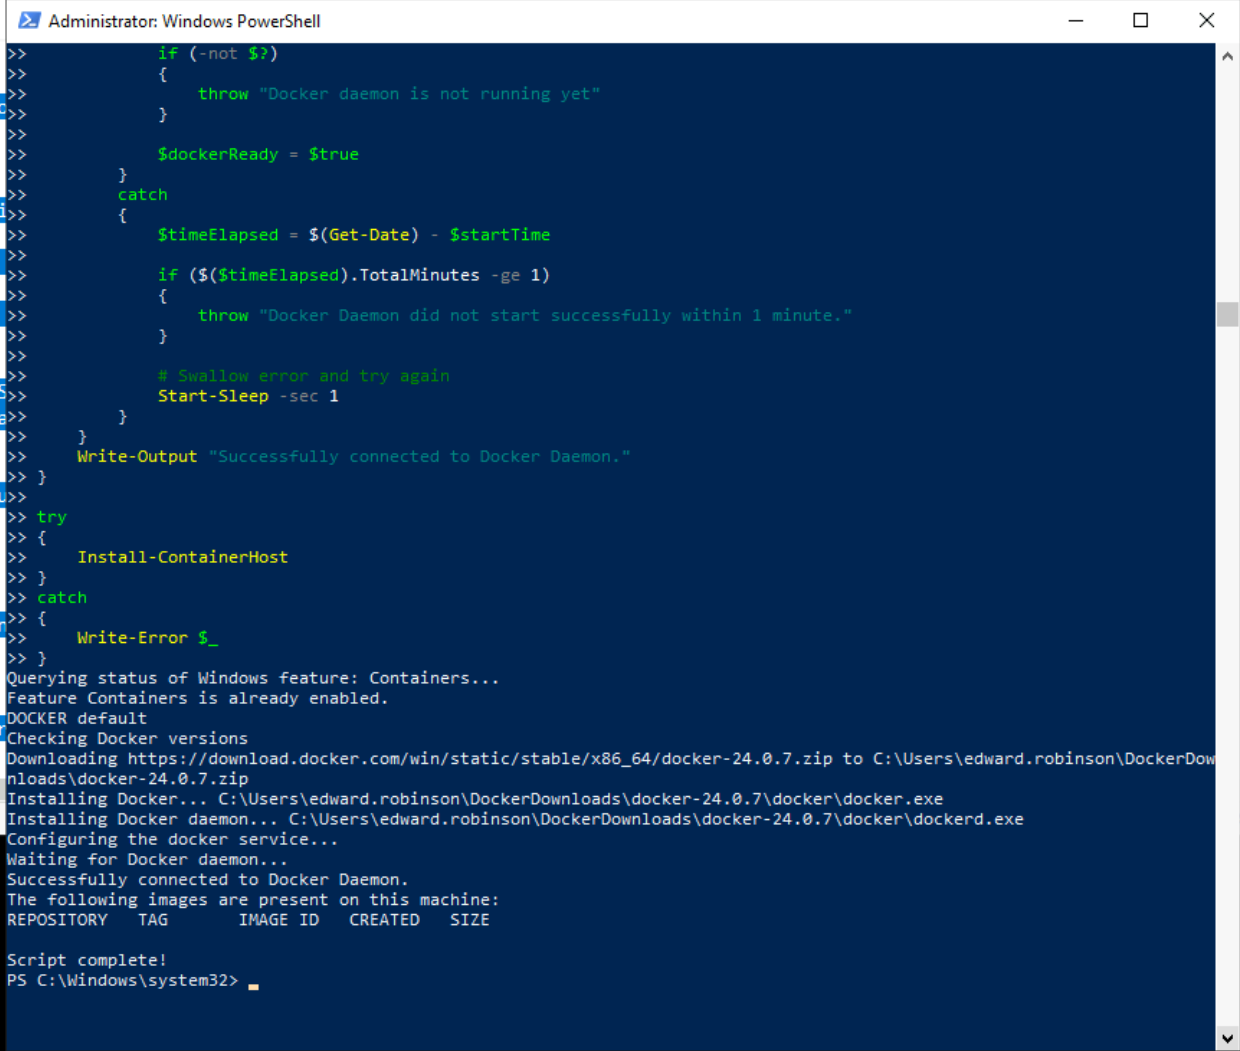Image resolution: width=1240 pixels, height=1051 pixels.
Task: Click the PowerShell icon in the title bar
Action: (29, 20)
